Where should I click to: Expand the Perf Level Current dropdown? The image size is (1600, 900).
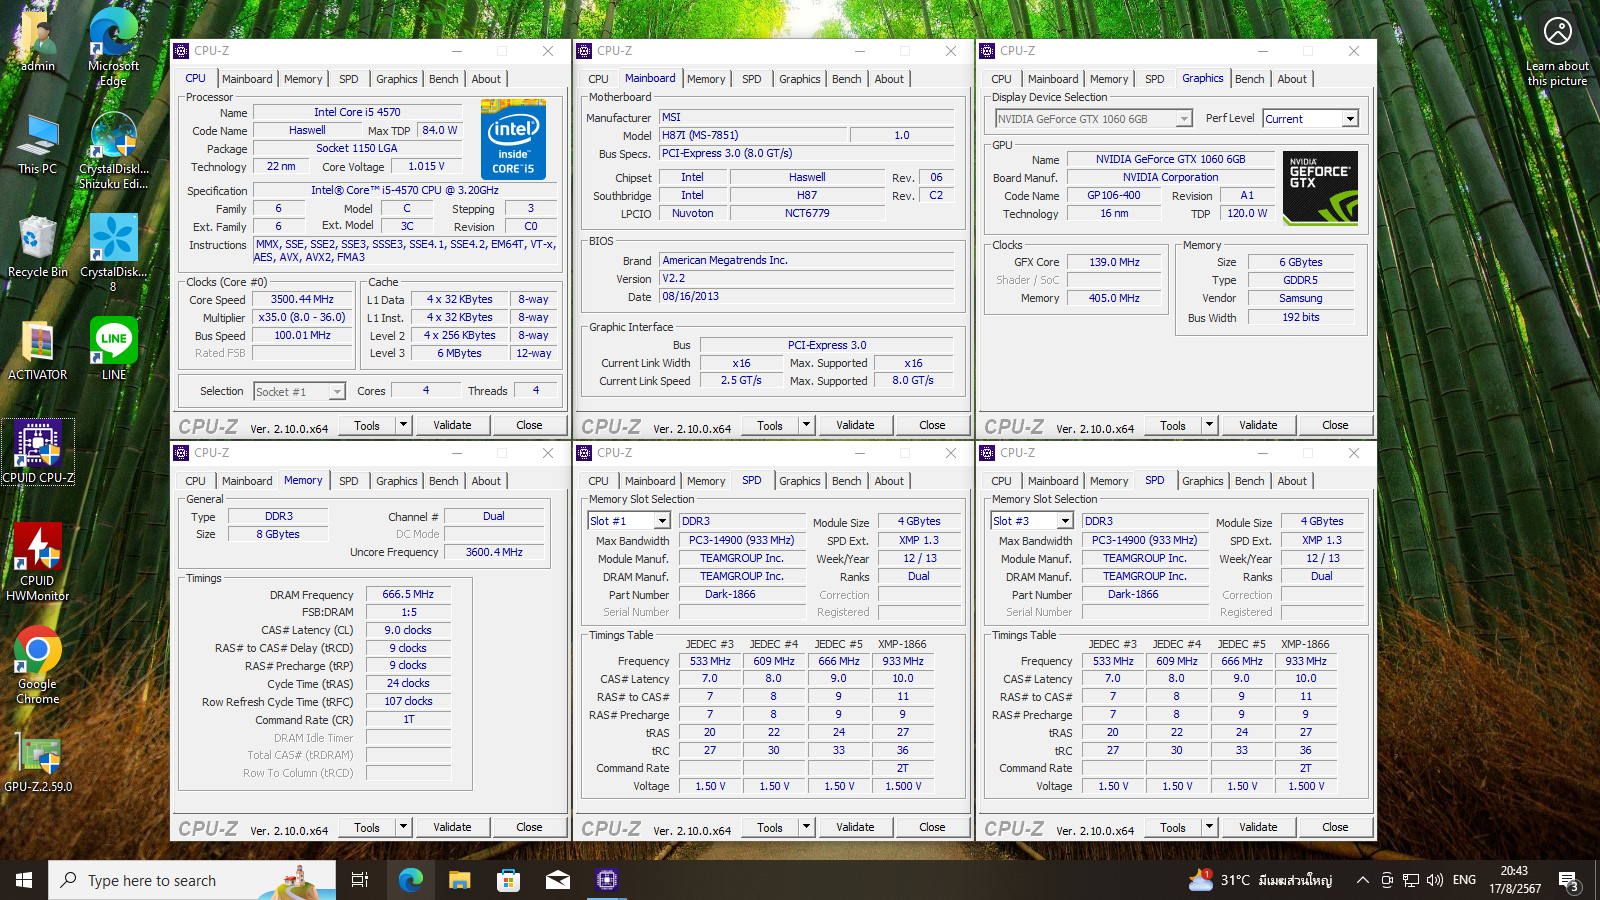pos(1350,119)
